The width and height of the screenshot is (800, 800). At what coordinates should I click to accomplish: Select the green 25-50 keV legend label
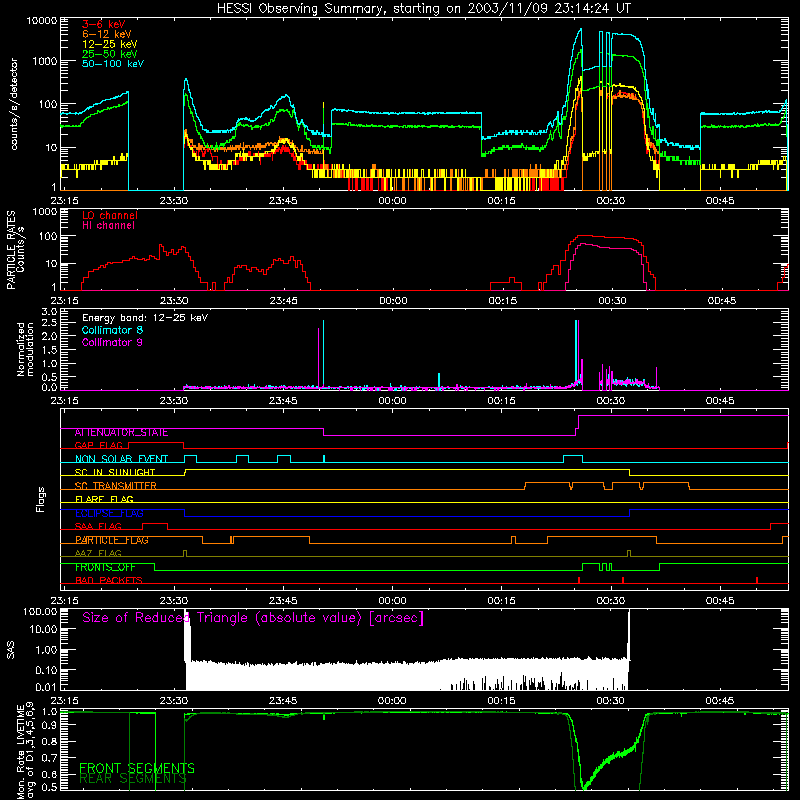tap(109, 54)
